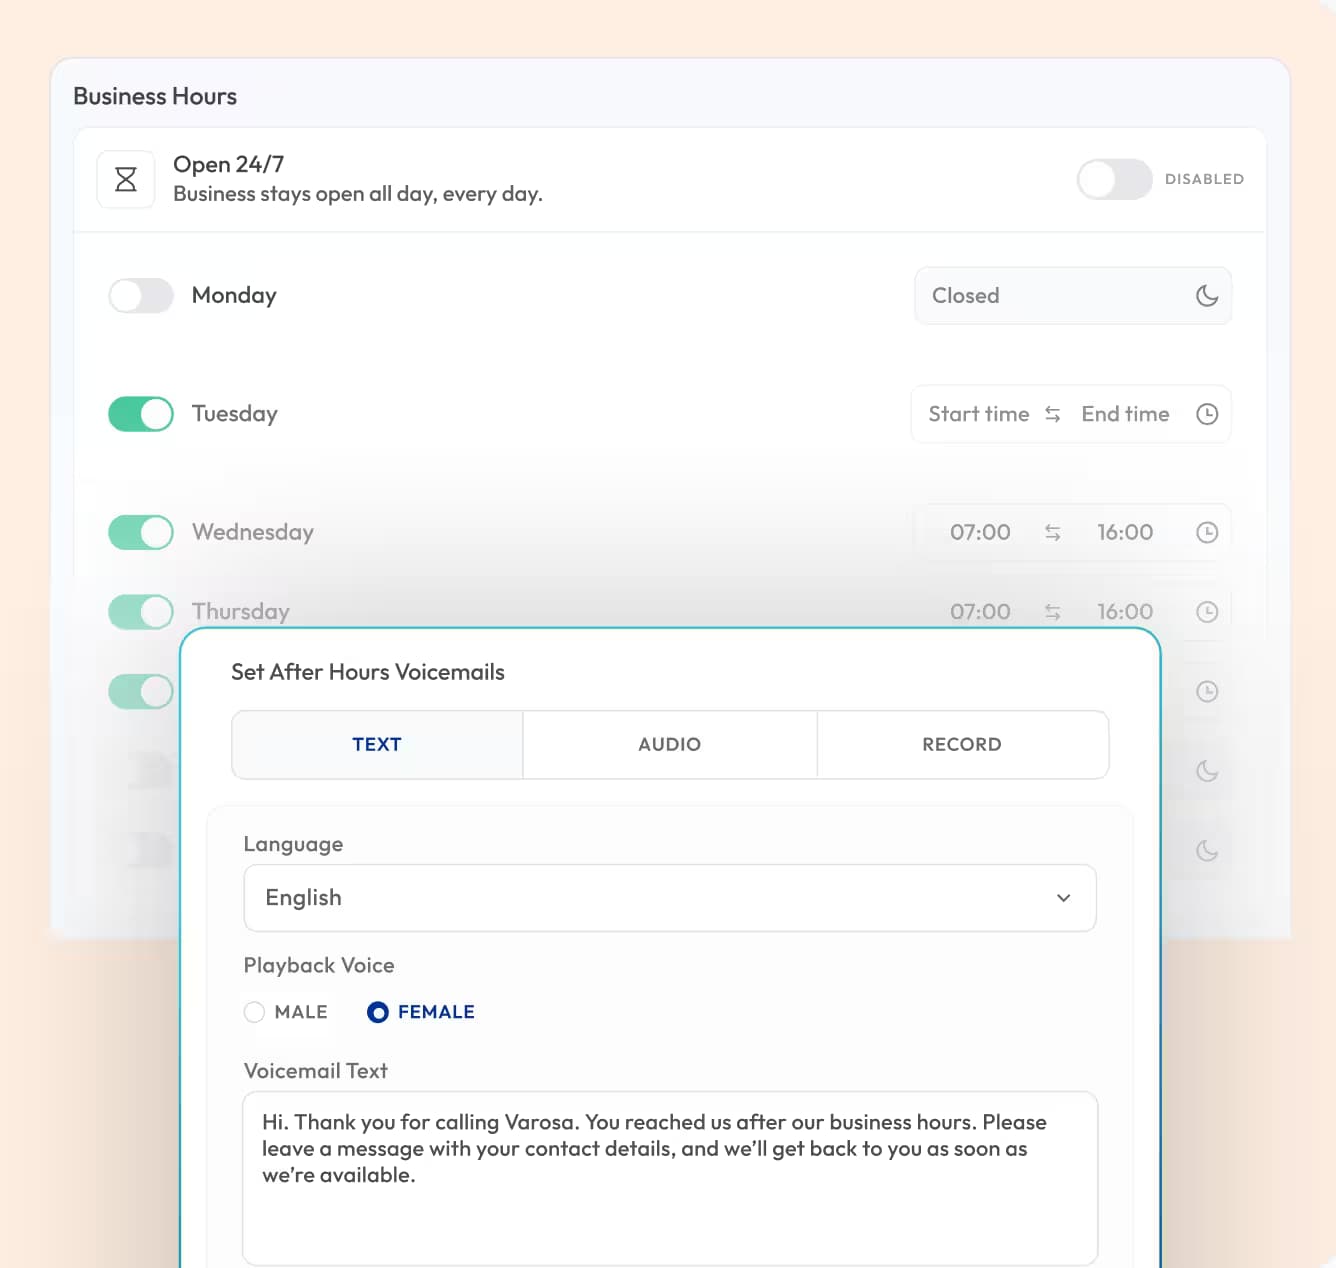Disable the Wednesday toggle

pos(141,532)
